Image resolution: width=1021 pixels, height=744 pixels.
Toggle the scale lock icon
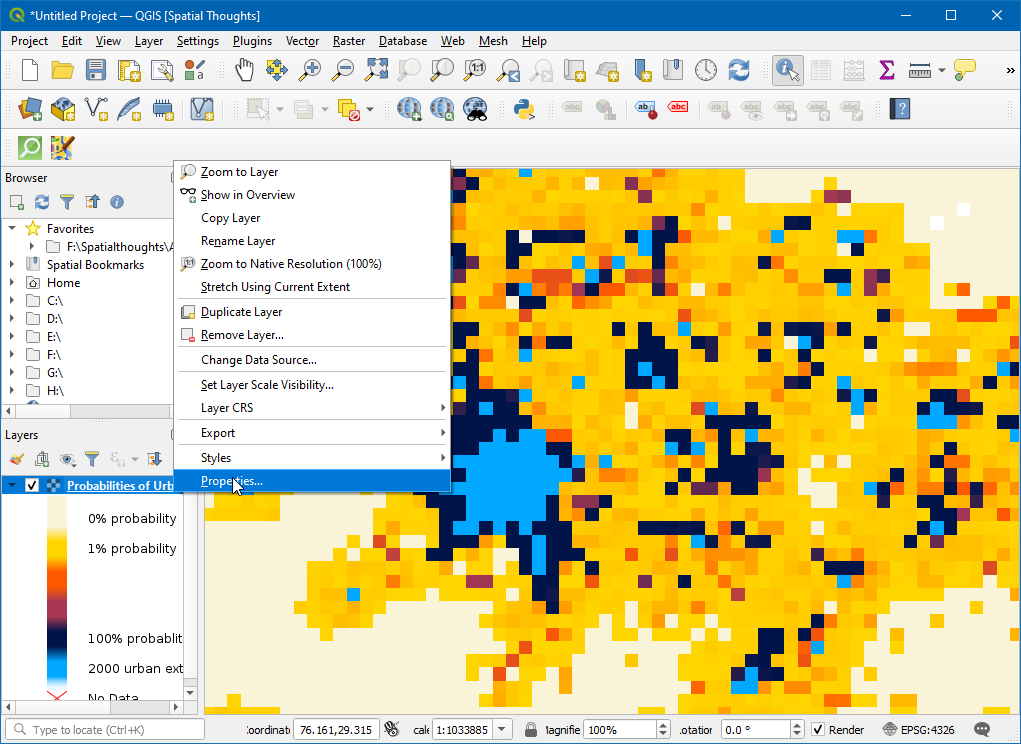point(532,730)
